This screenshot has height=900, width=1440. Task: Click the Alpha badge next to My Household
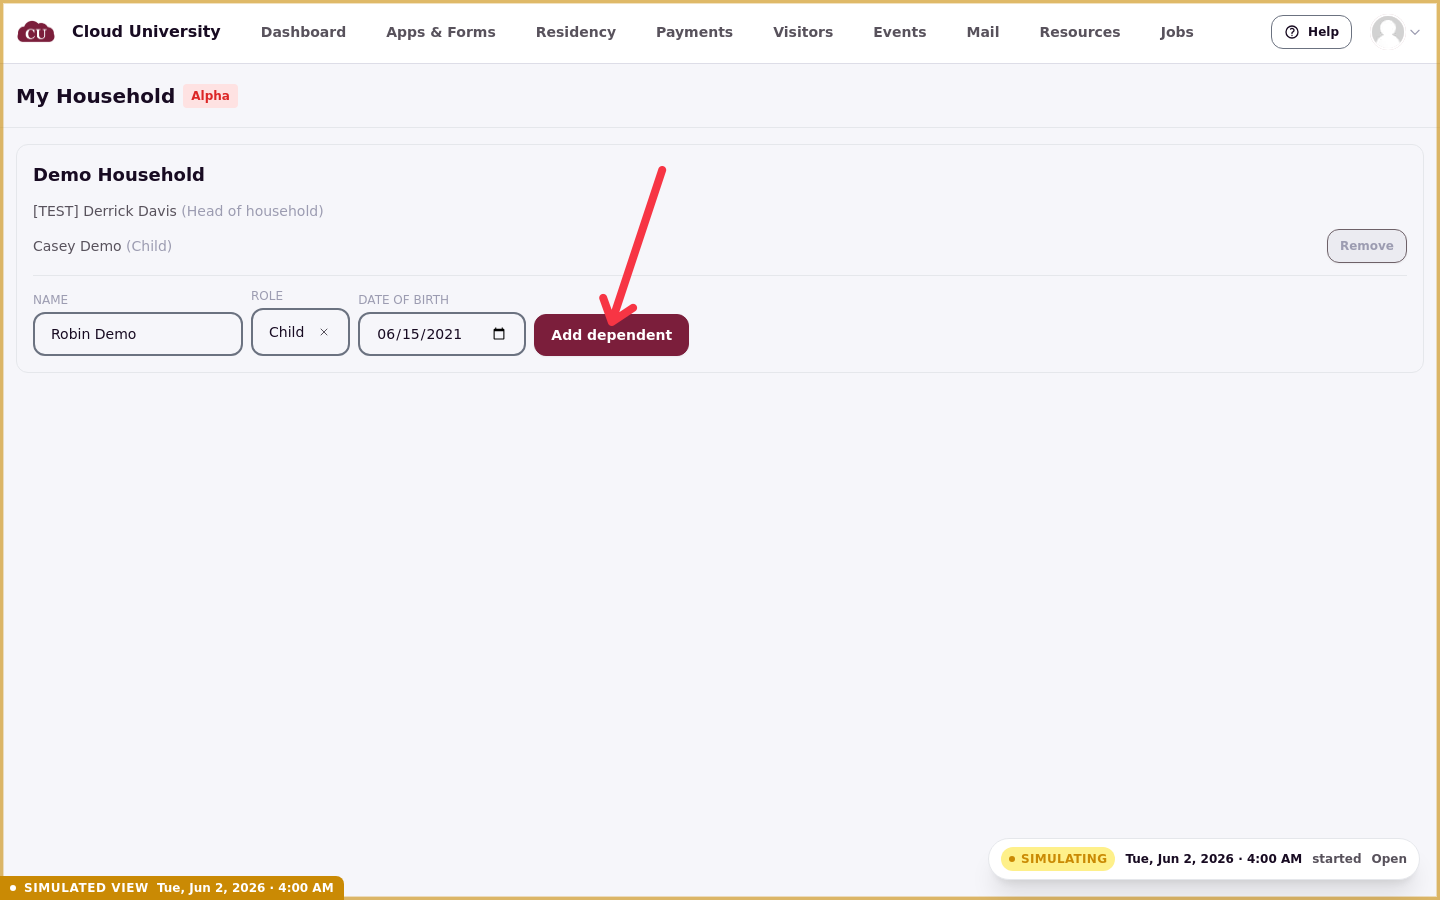coord(210,96)
